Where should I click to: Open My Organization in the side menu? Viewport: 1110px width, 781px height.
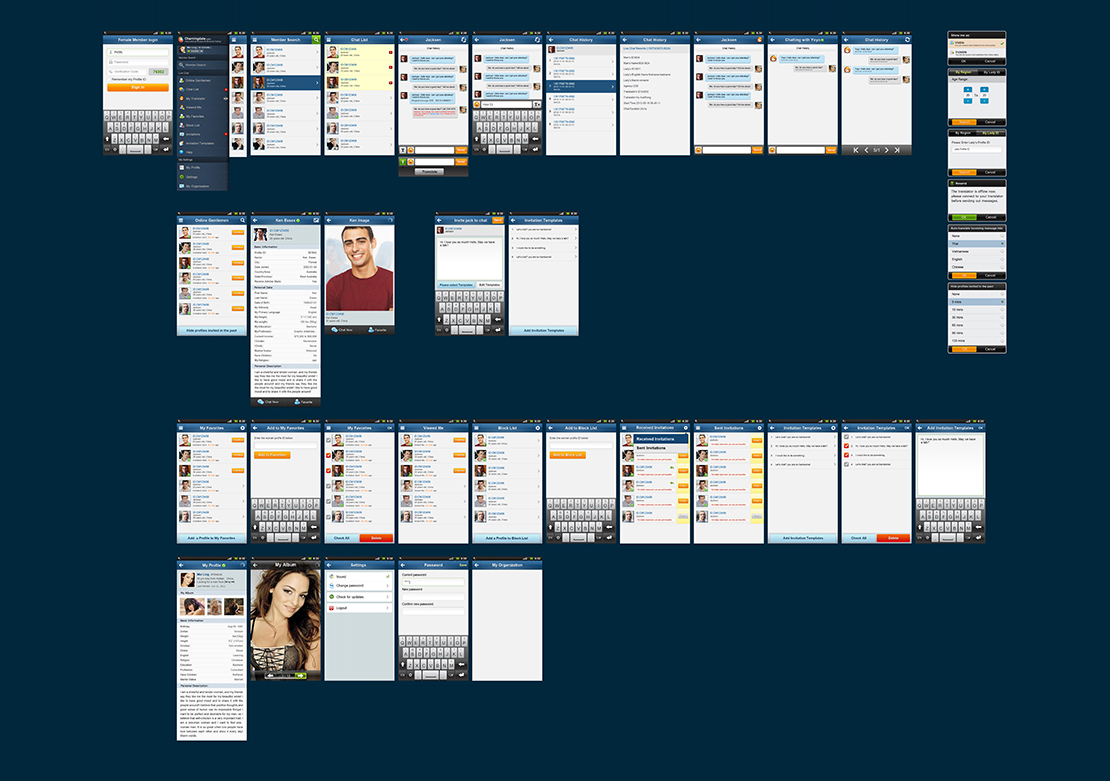point(202,186)
